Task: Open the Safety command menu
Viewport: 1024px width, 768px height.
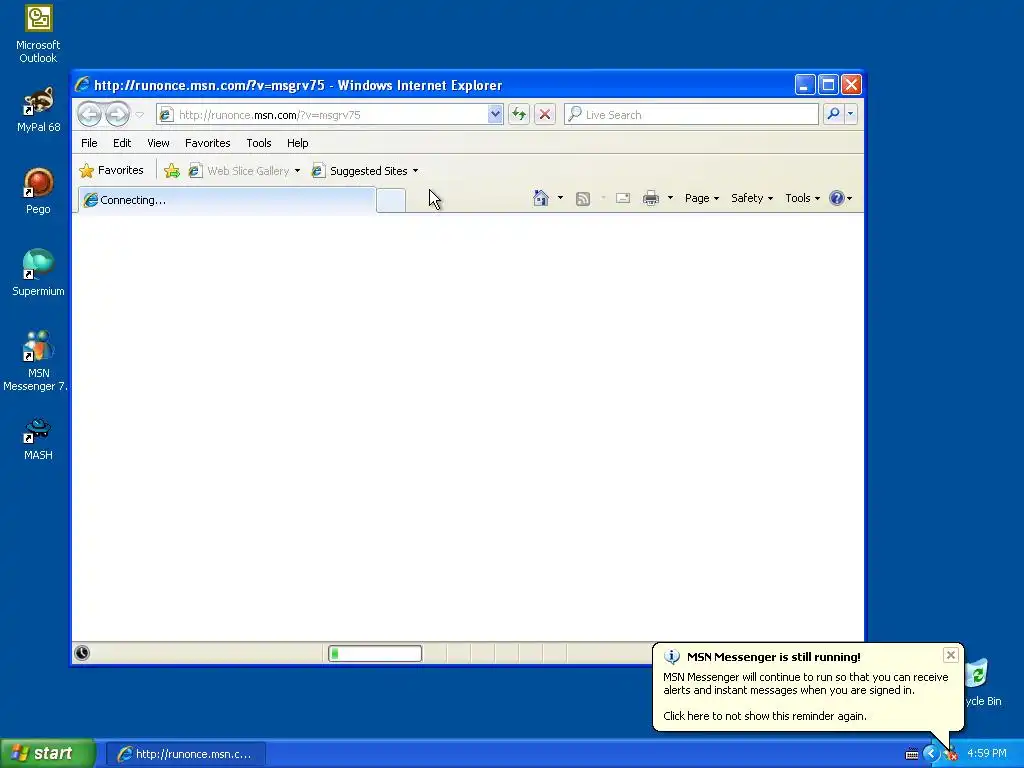Action: 752,198
